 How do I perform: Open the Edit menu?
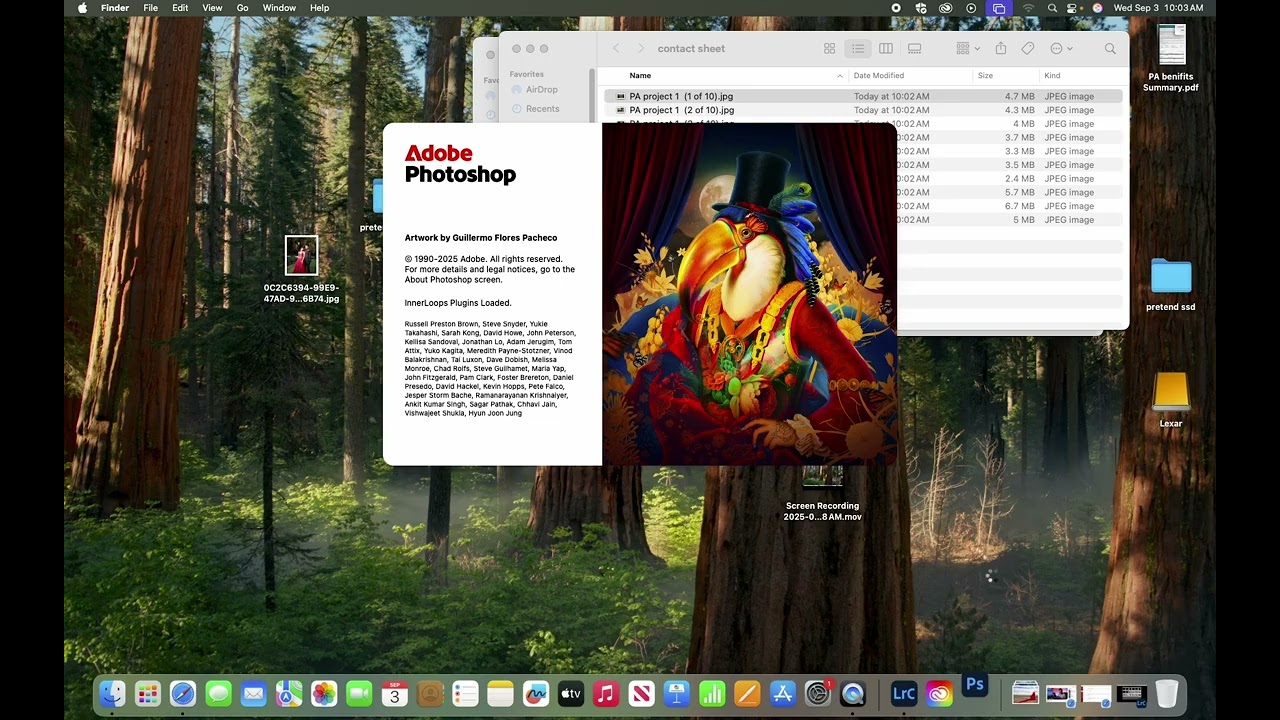click(x=180, y=8)
